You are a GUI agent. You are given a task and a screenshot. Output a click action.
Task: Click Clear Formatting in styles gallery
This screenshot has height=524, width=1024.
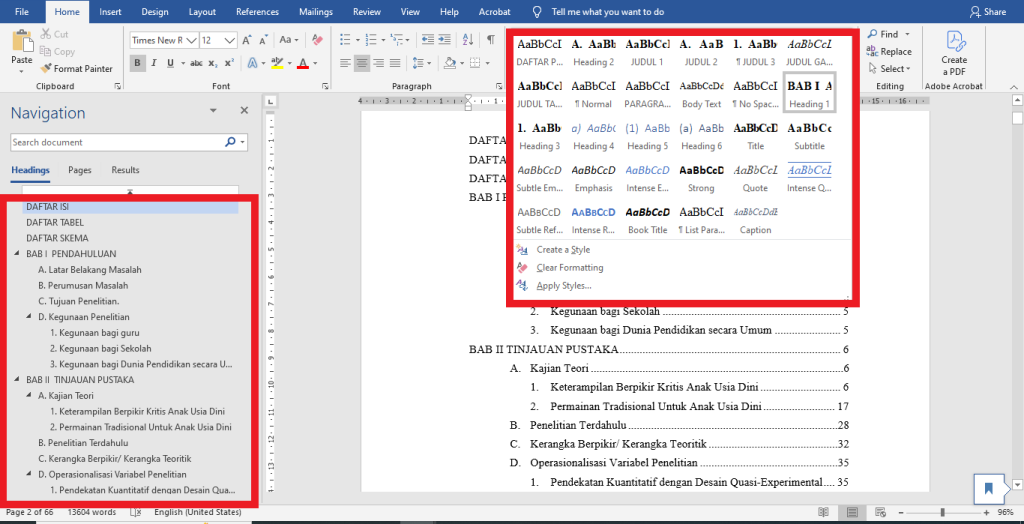click(x=569, y=268)
